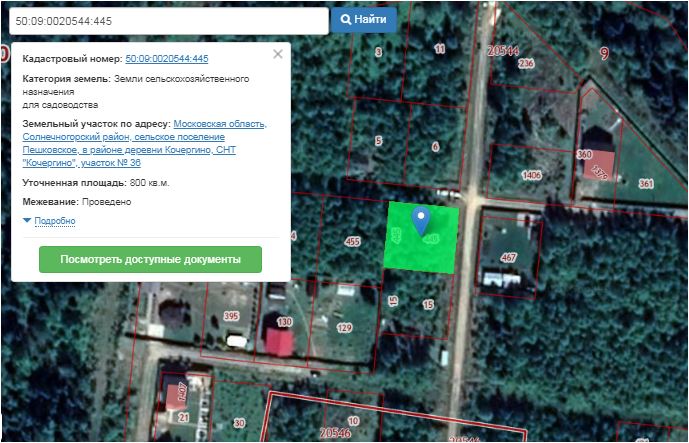This screenshot has height=443, width=689.
Task: Select parcel 1406 on the map
Action: click(531, 175)
